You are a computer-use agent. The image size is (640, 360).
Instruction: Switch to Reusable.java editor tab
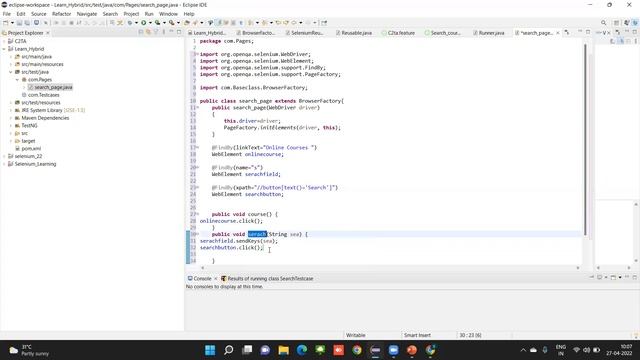(353, 33)
